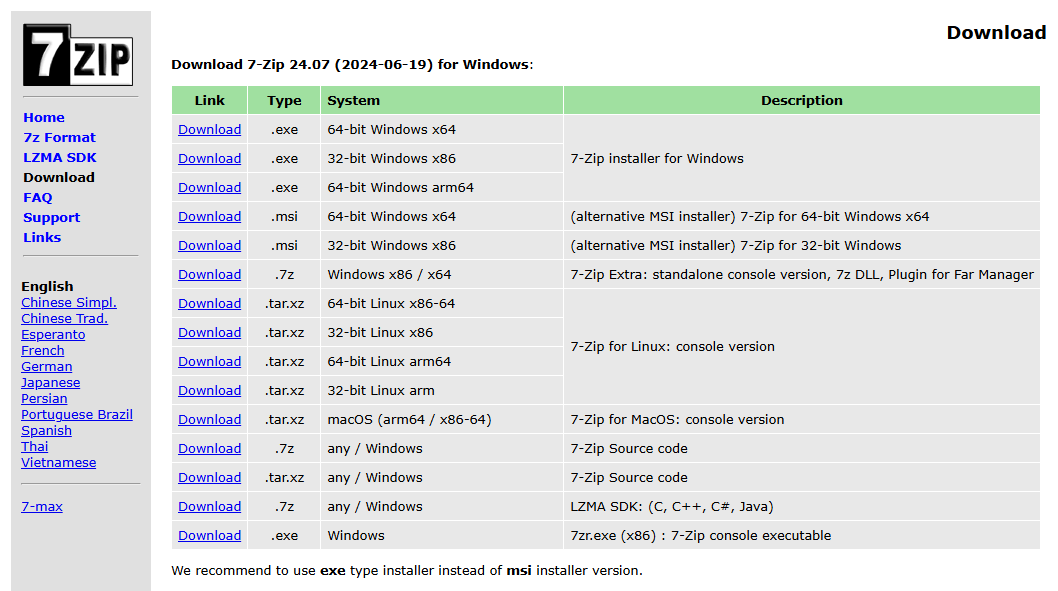Image resolution: width=1058 pixels, height=591 pixels.
Task: Click '7-Zip for Linux: console version' text
Action: [673, 347]
